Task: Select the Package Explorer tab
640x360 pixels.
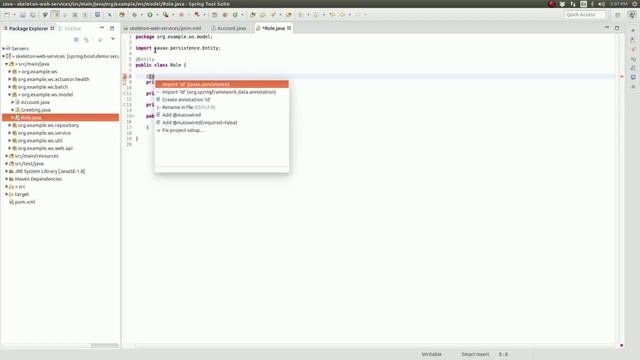Action: click(28, 29)
